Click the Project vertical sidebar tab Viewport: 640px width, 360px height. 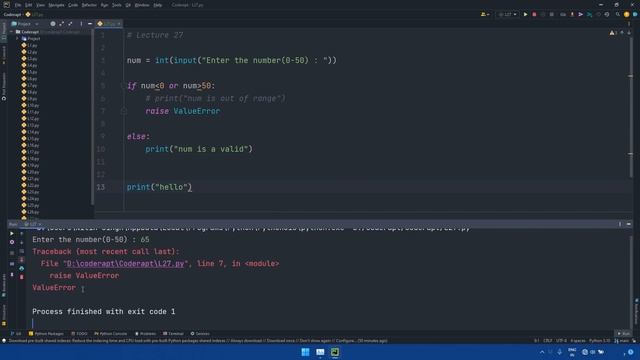pyautogui.click(x=4, y=31)
